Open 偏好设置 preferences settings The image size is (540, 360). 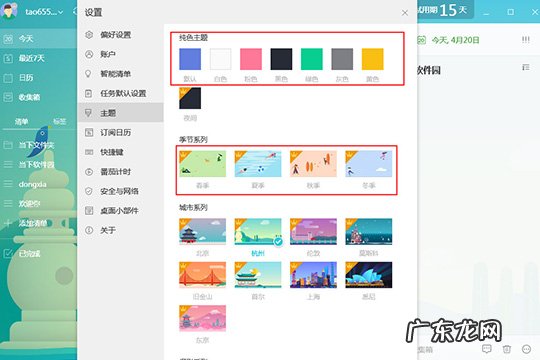(120, 35)
